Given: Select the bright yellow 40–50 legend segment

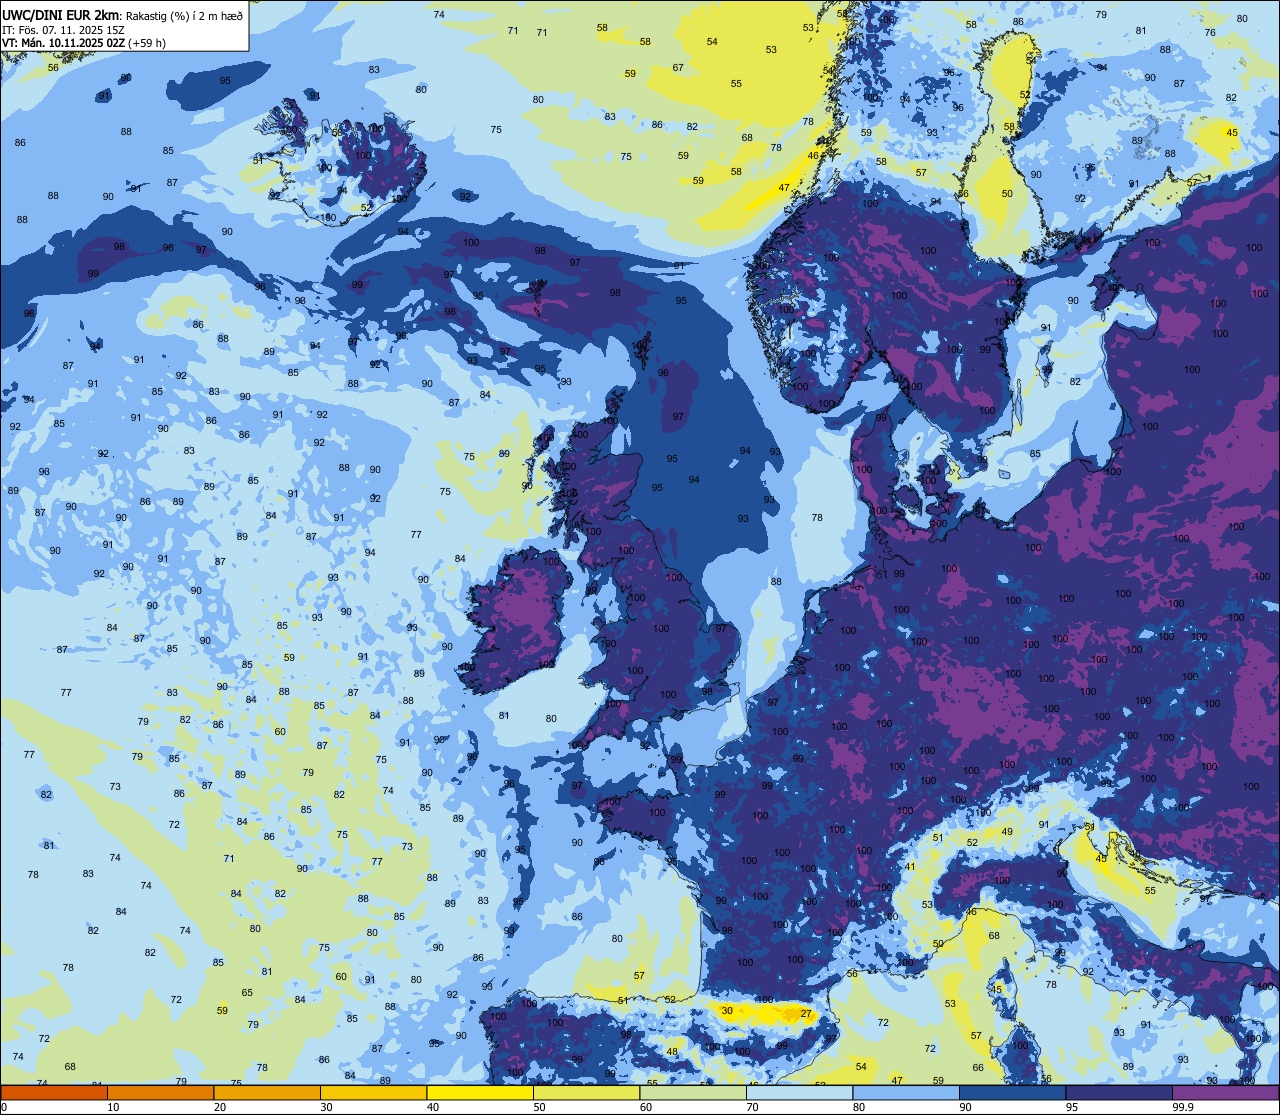Looking at the screenshot, I should 480,1092.
